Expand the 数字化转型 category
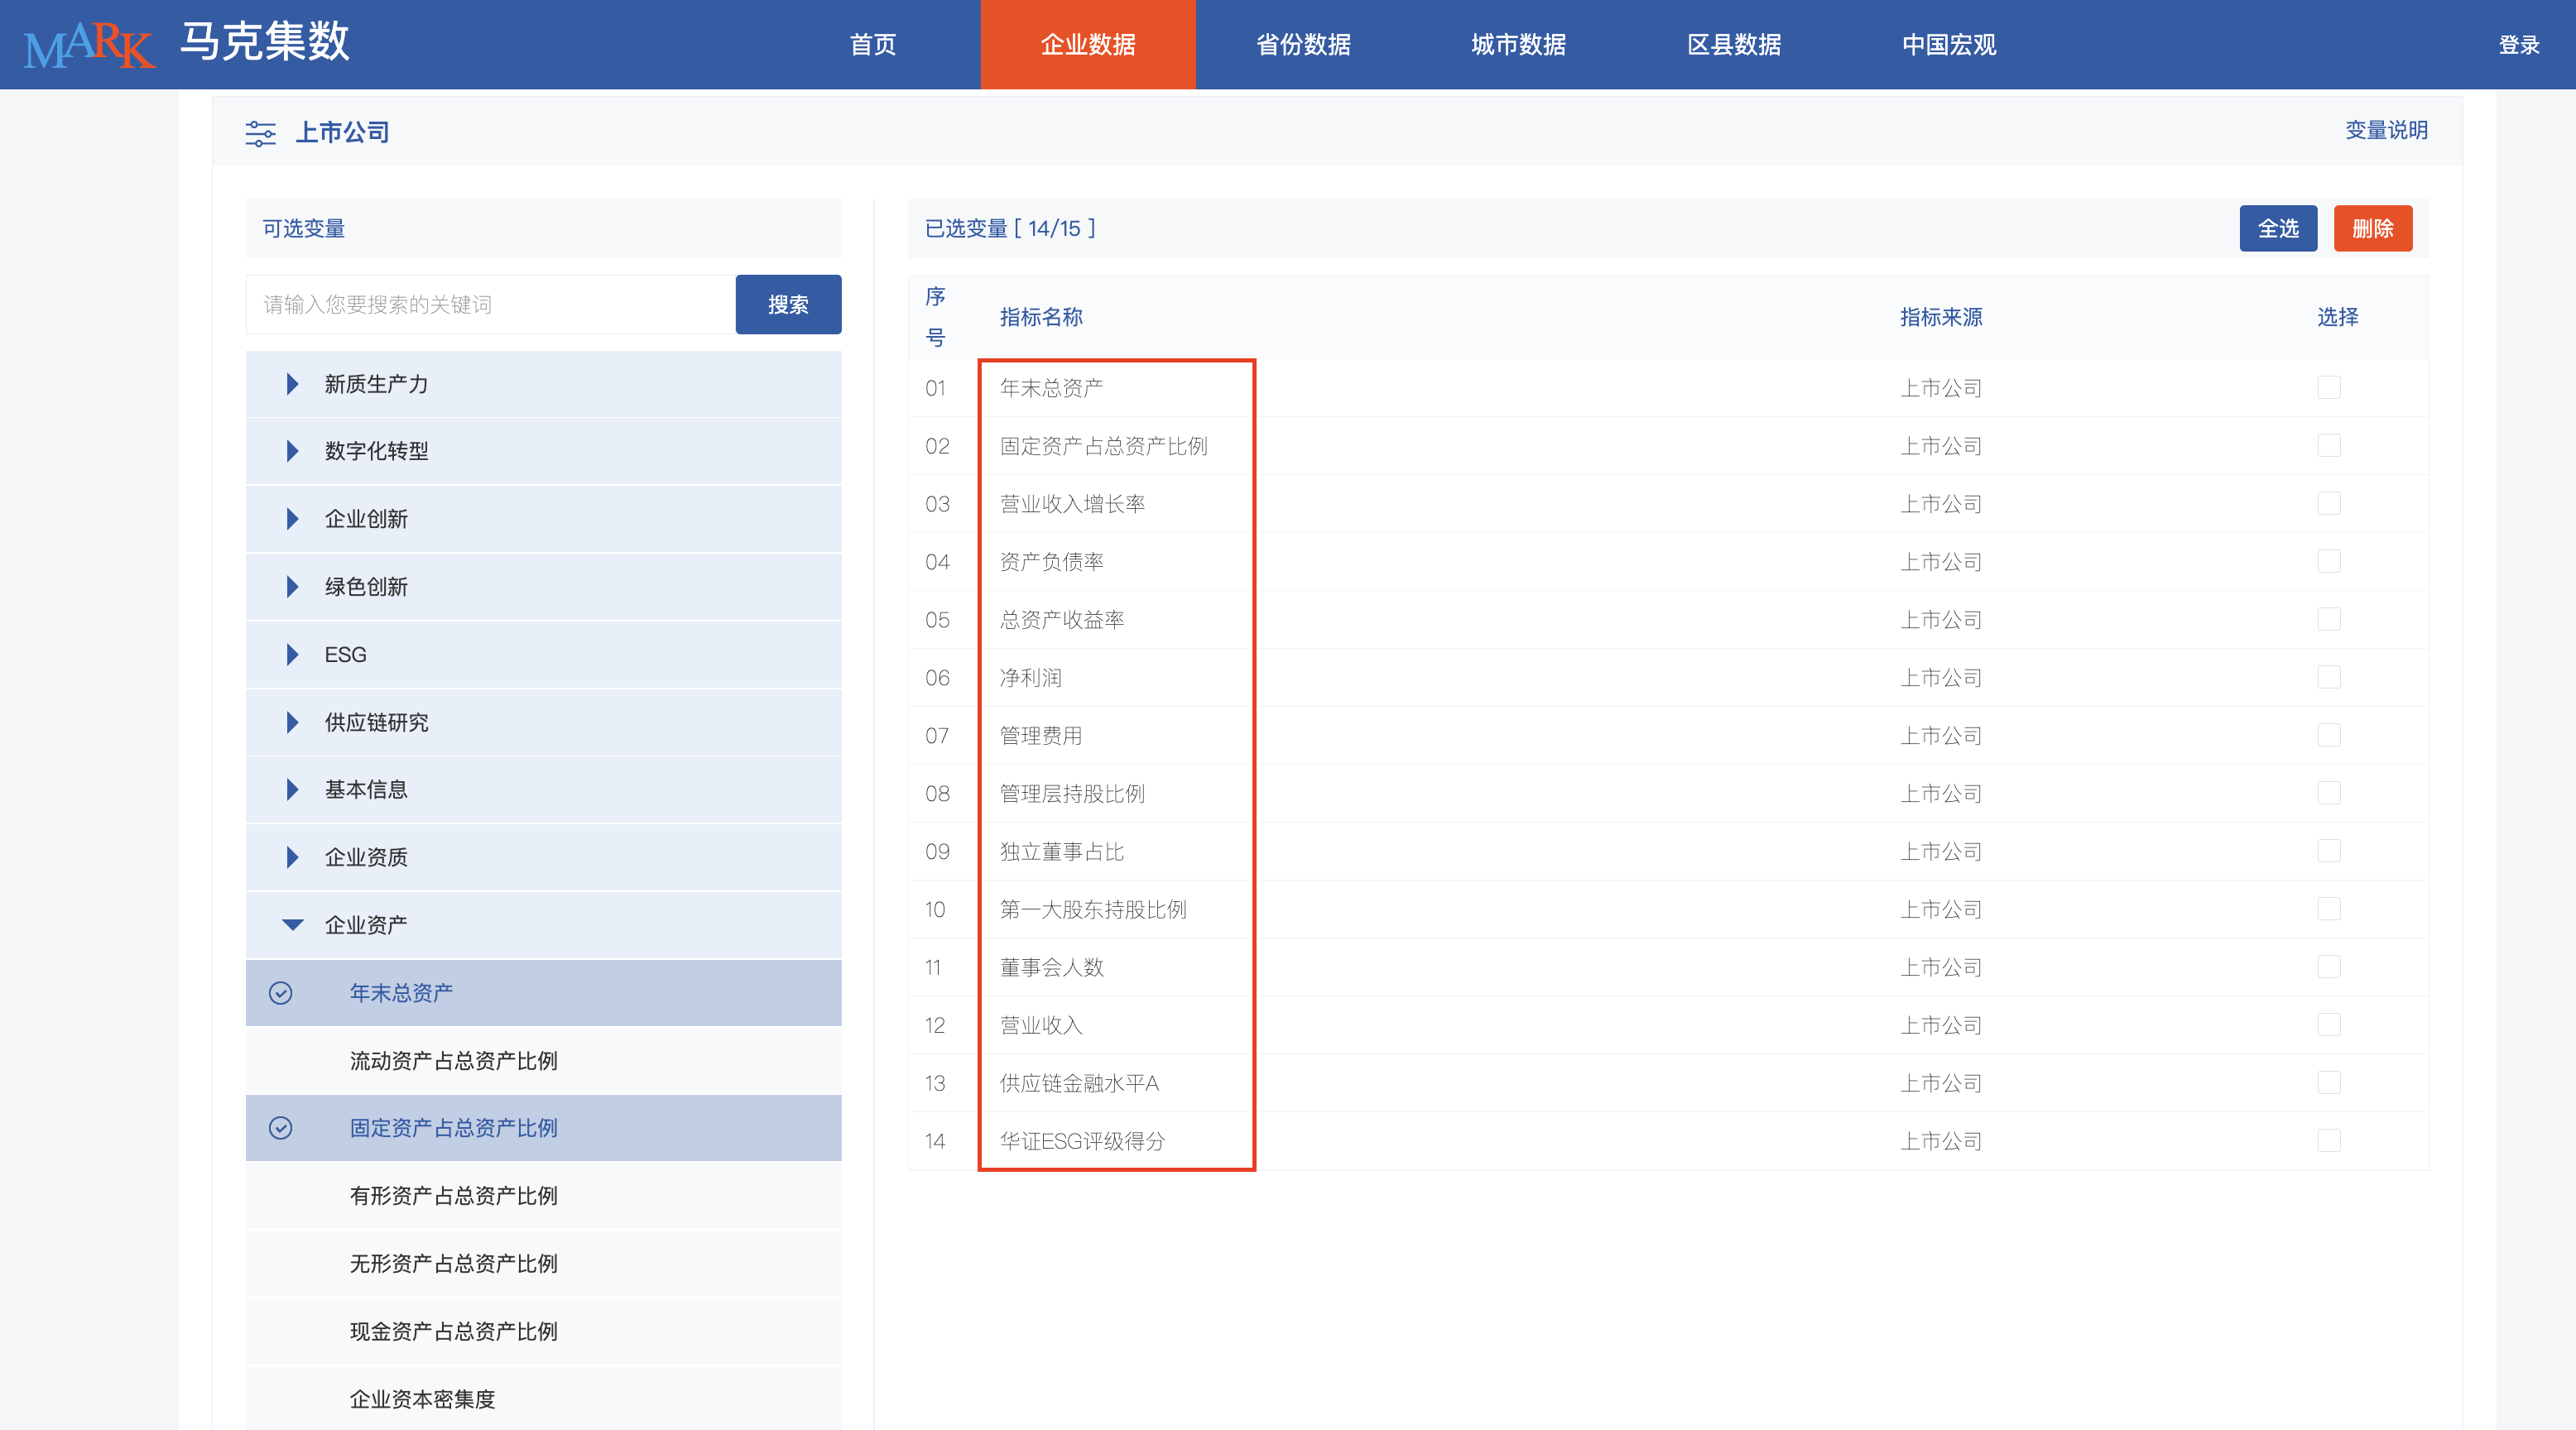2576x1430 pixels. pyautogui.click(x=292, y=451)
